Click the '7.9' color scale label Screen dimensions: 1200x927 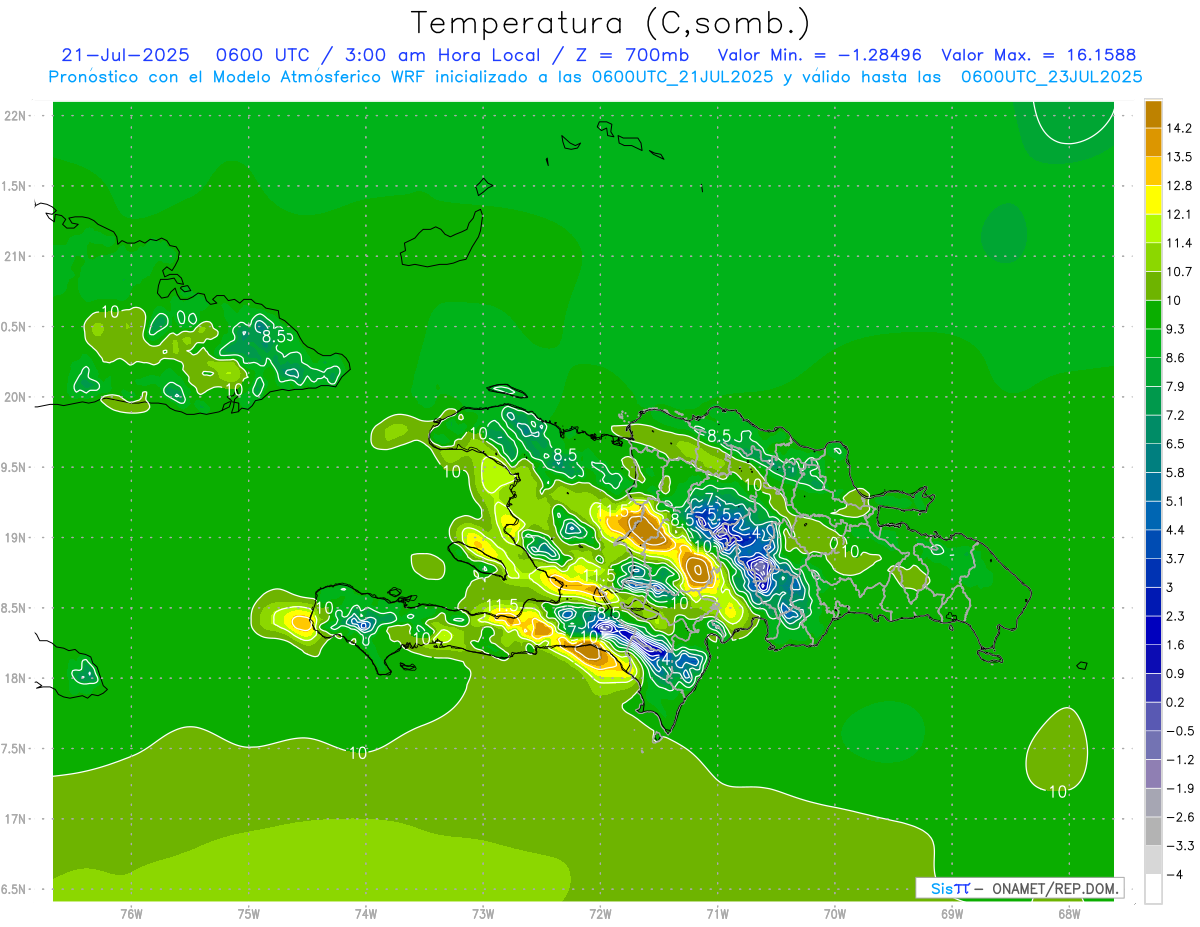click(1176, 386)
